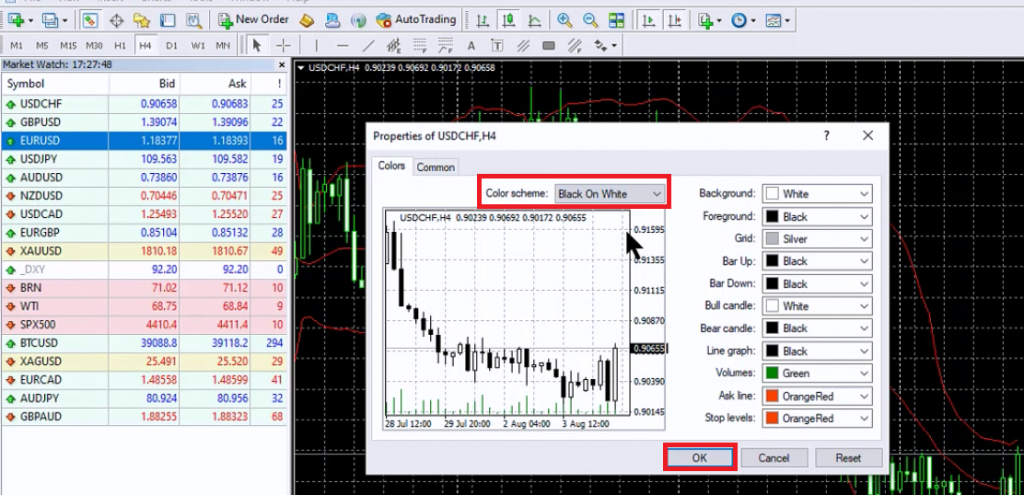Switch chart to candlesticks icon

click(x=508, y=20)
